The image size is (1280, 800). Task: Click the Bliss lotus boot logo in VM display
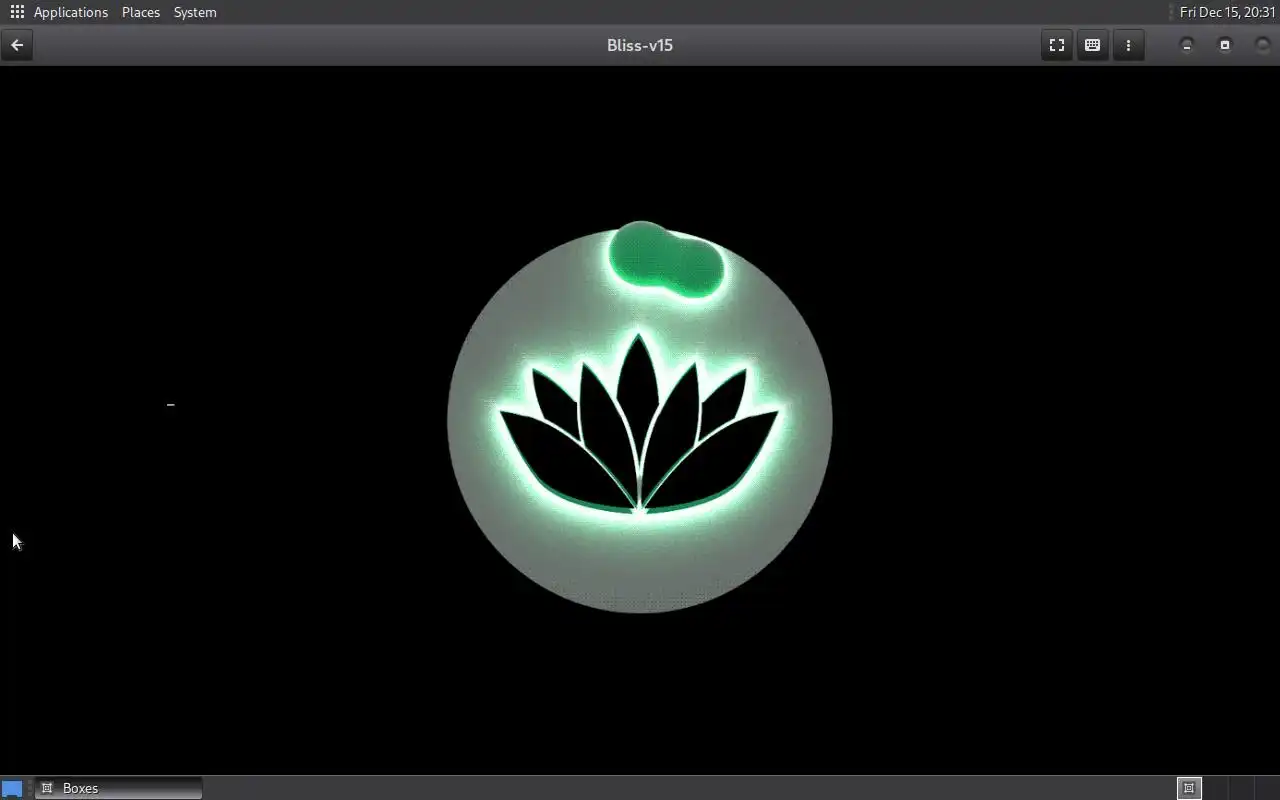point(640,418)
